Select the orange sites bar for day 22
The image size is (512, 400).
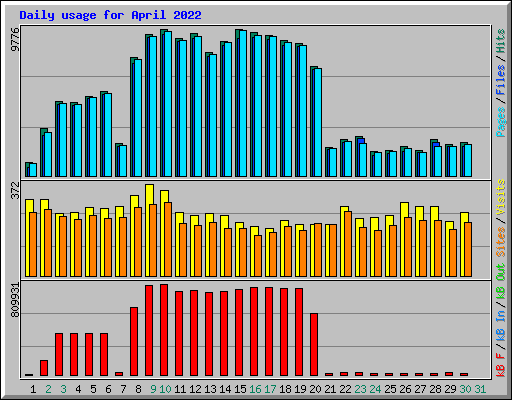point(348,244)
